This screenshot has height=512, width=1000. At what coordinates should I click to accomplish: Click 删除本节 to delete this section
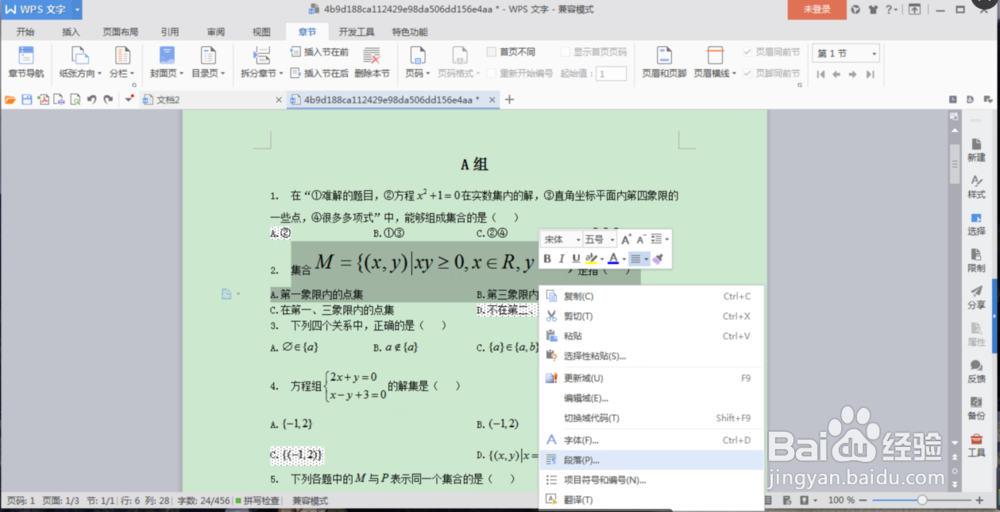371,62
